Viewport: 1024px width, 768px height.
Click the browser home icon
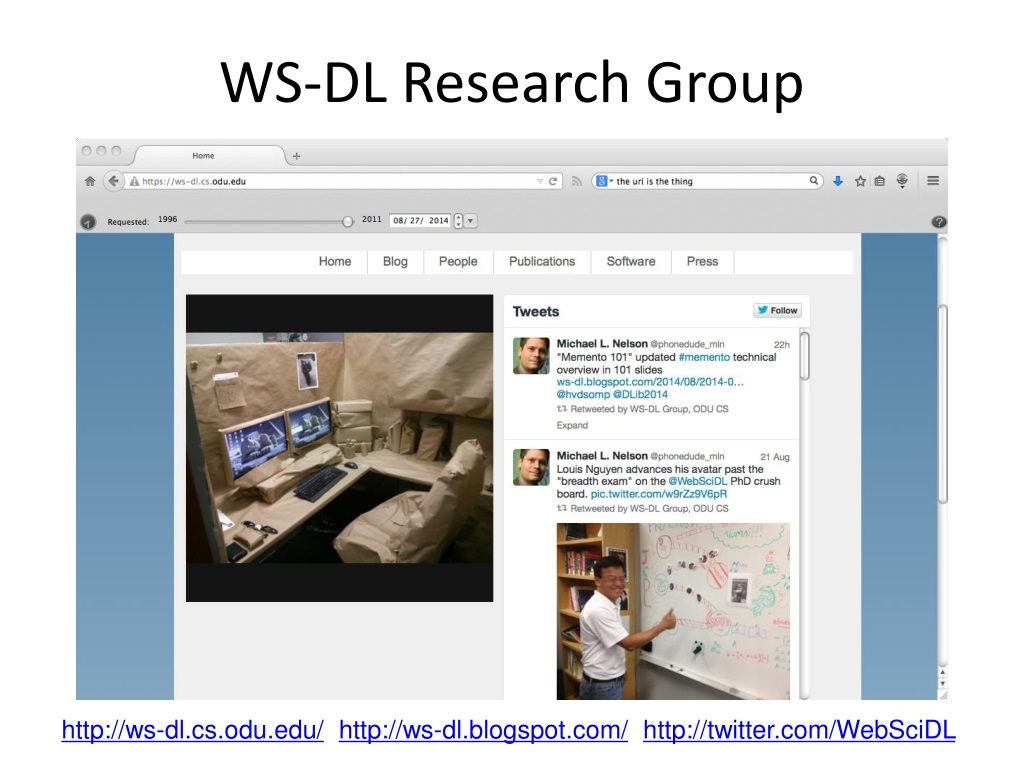pyautogui.click(x=90, y=181)
